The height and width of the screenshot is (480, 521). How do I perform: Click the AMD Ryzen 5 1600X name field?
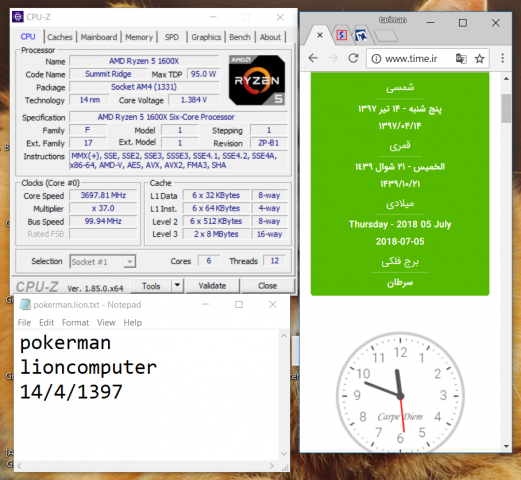pos(144,61)
